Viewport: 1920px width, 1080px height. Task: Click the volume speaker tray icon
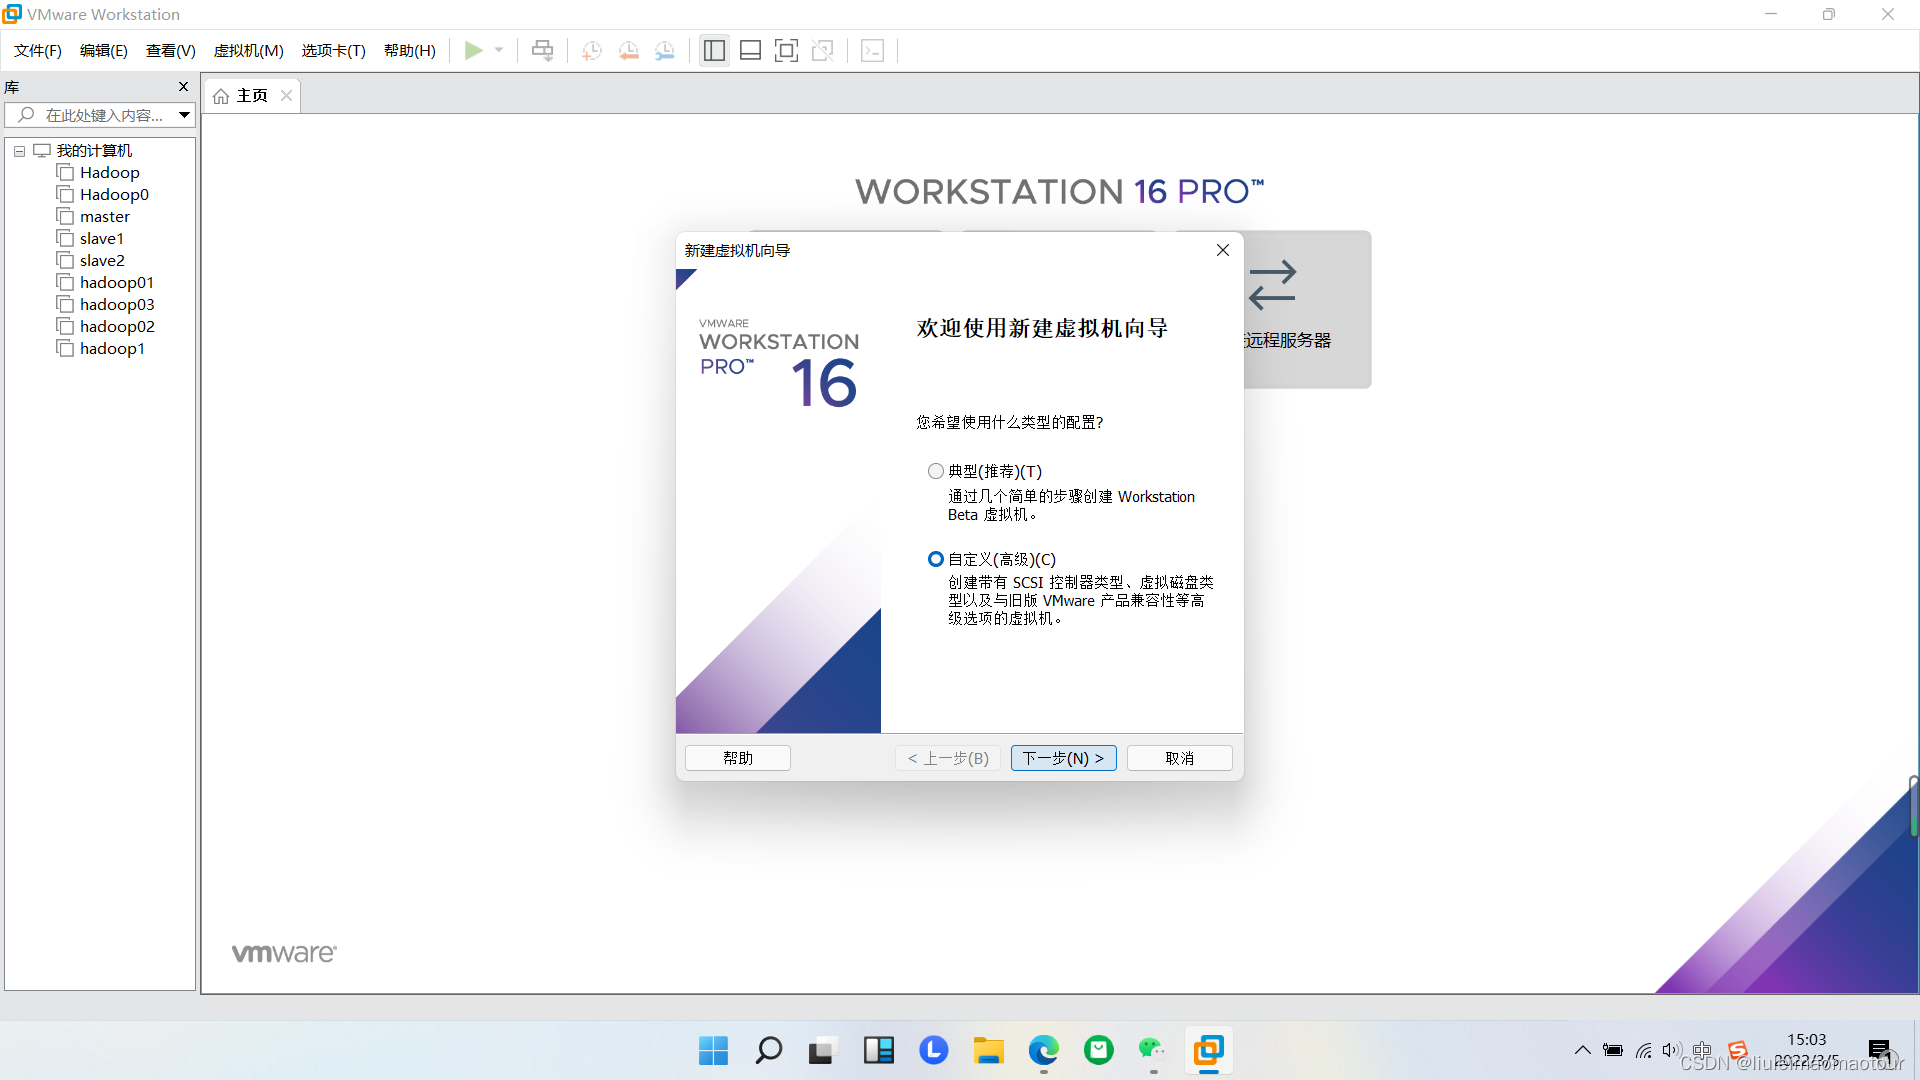pos(1671,1050)
